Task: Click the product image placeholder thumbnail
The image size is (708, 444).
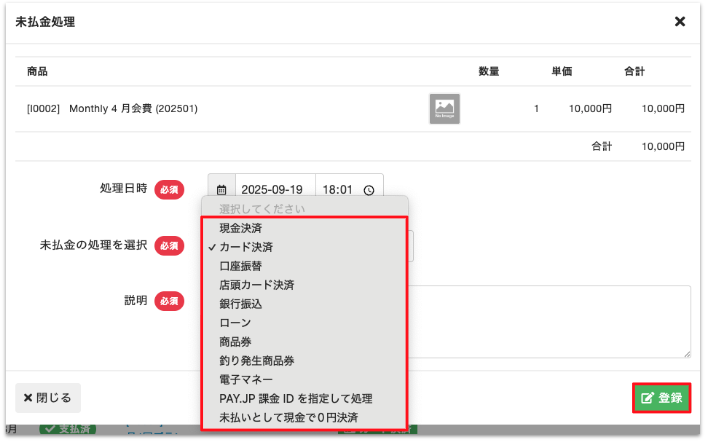Action: pos(444,108)
